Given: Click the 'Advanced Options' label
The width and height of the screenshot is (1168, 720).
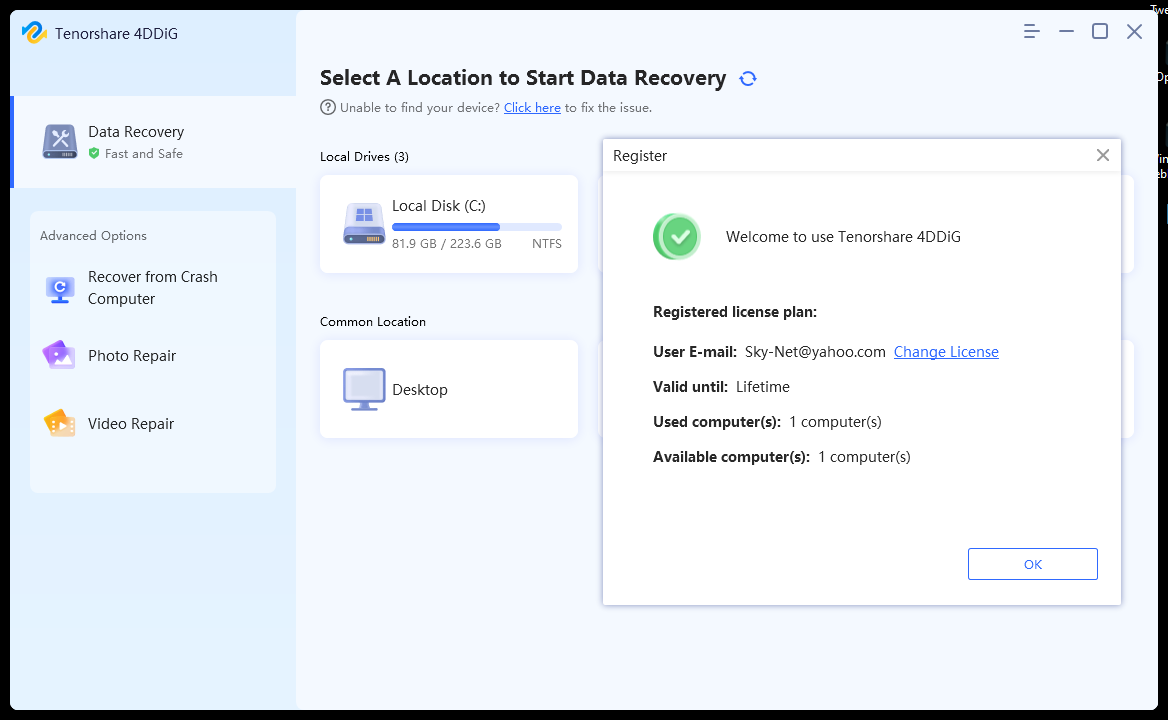Looking at the screenshot, I should click(x=93, y=235).
